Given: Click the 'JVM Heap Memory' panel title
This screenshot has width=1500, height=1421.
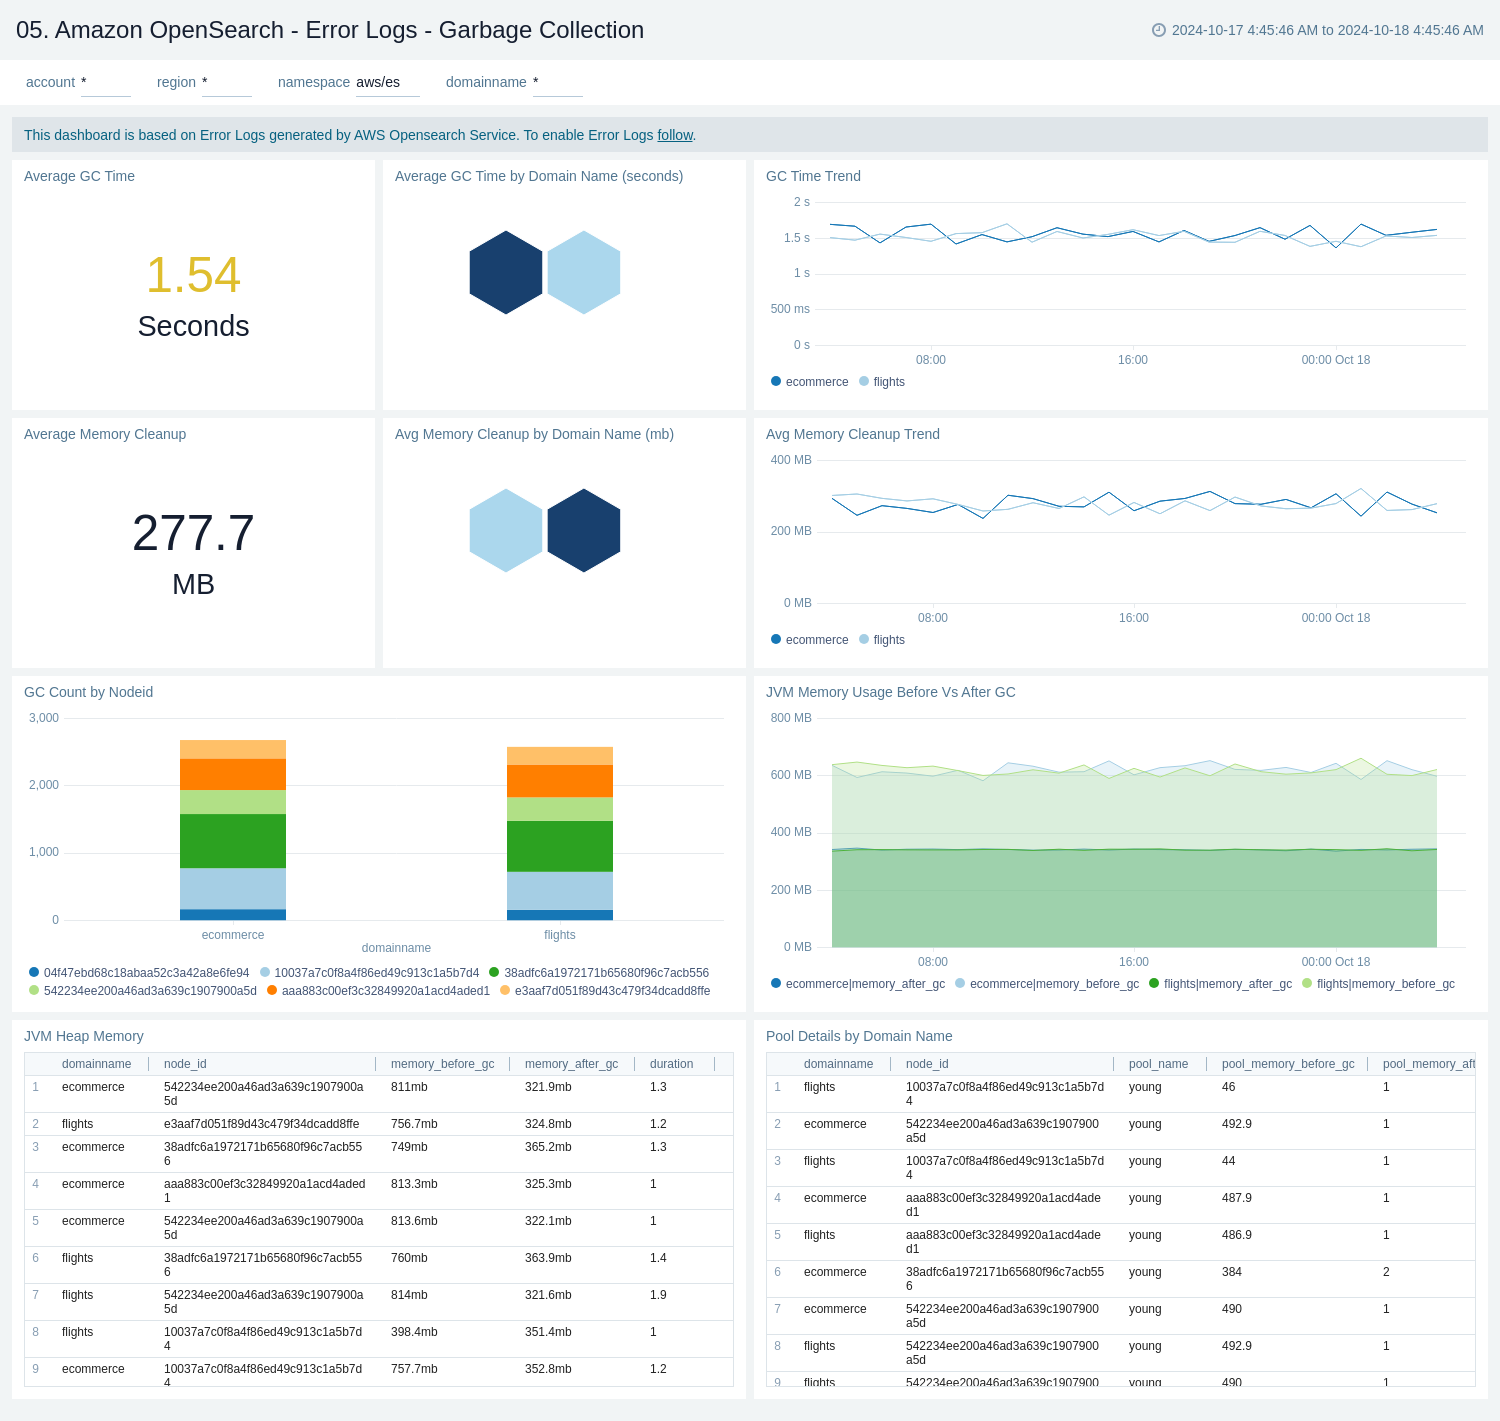Looking at the screenshot, I should [x=84, y=1036].
